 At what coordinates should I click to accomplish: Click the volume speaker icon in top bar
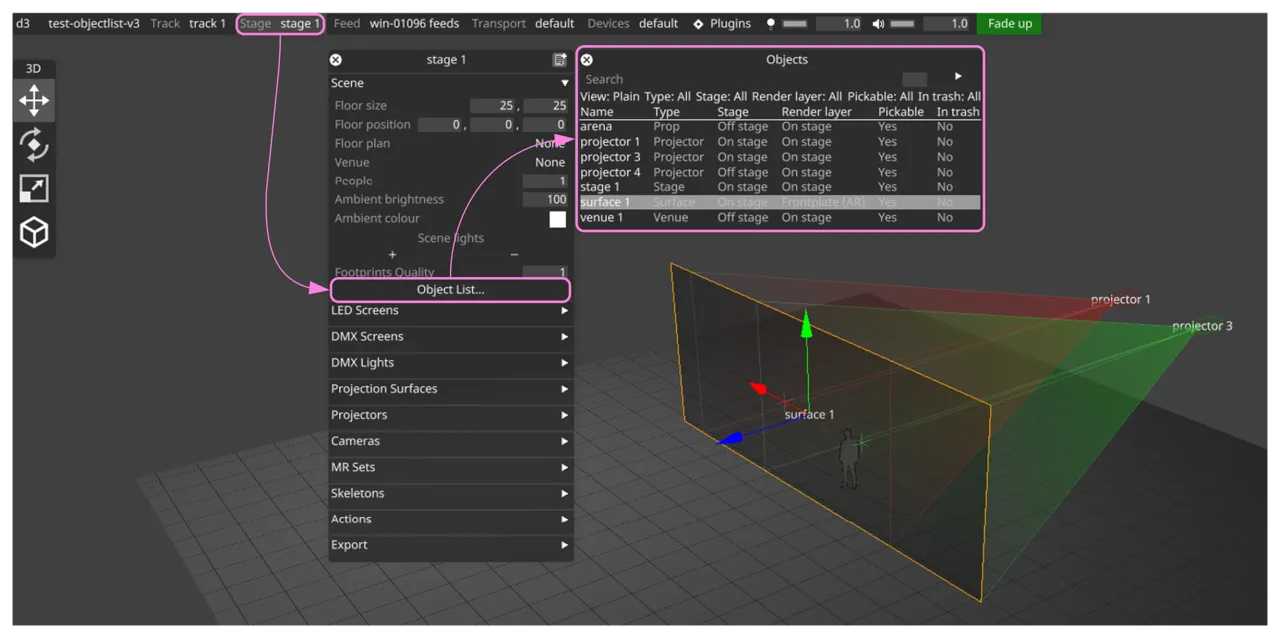878,23
